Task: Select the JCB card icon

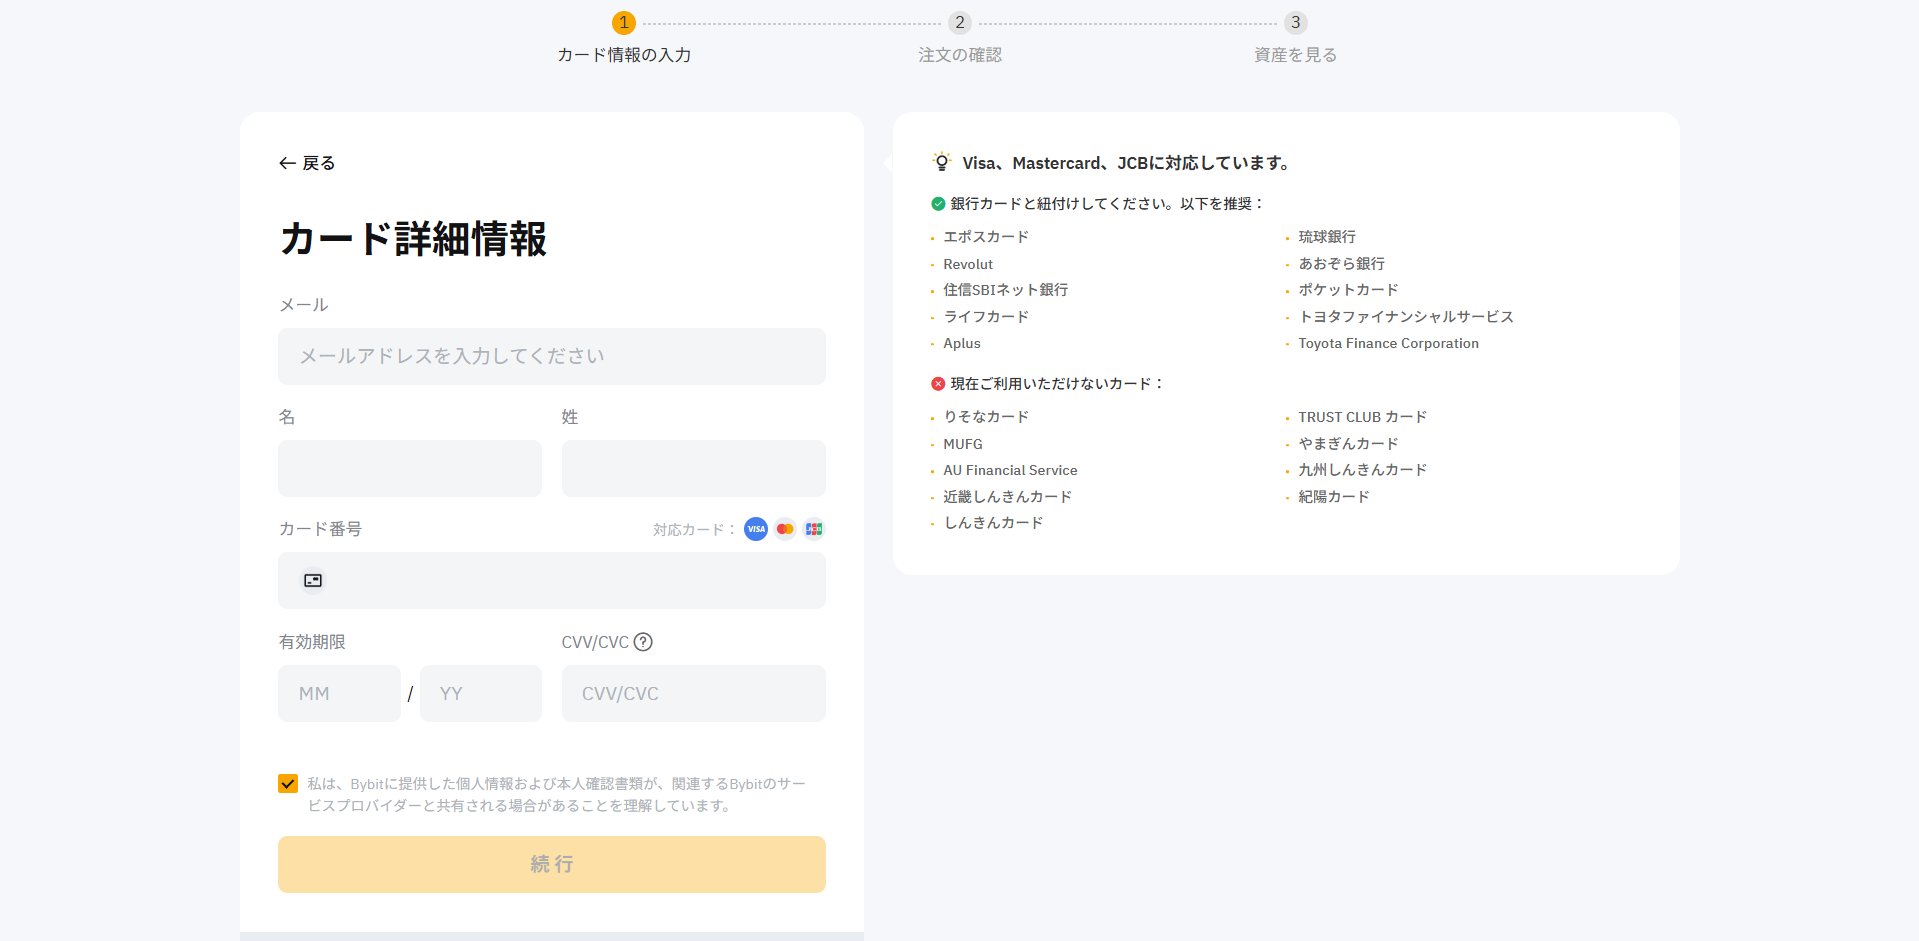Action: [813, 529]
